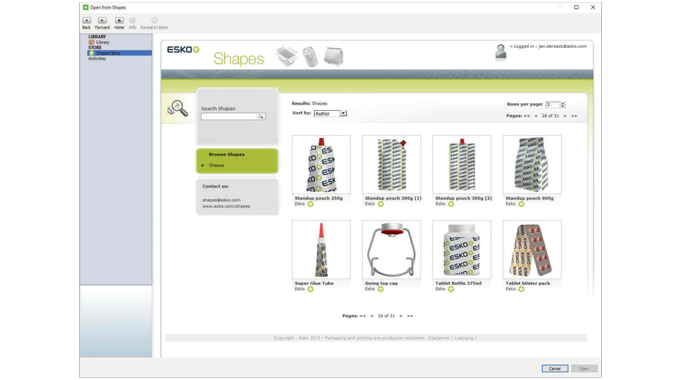Click the Esko logo
Viewport: 680px width, 380px height.
click(183, 50)
